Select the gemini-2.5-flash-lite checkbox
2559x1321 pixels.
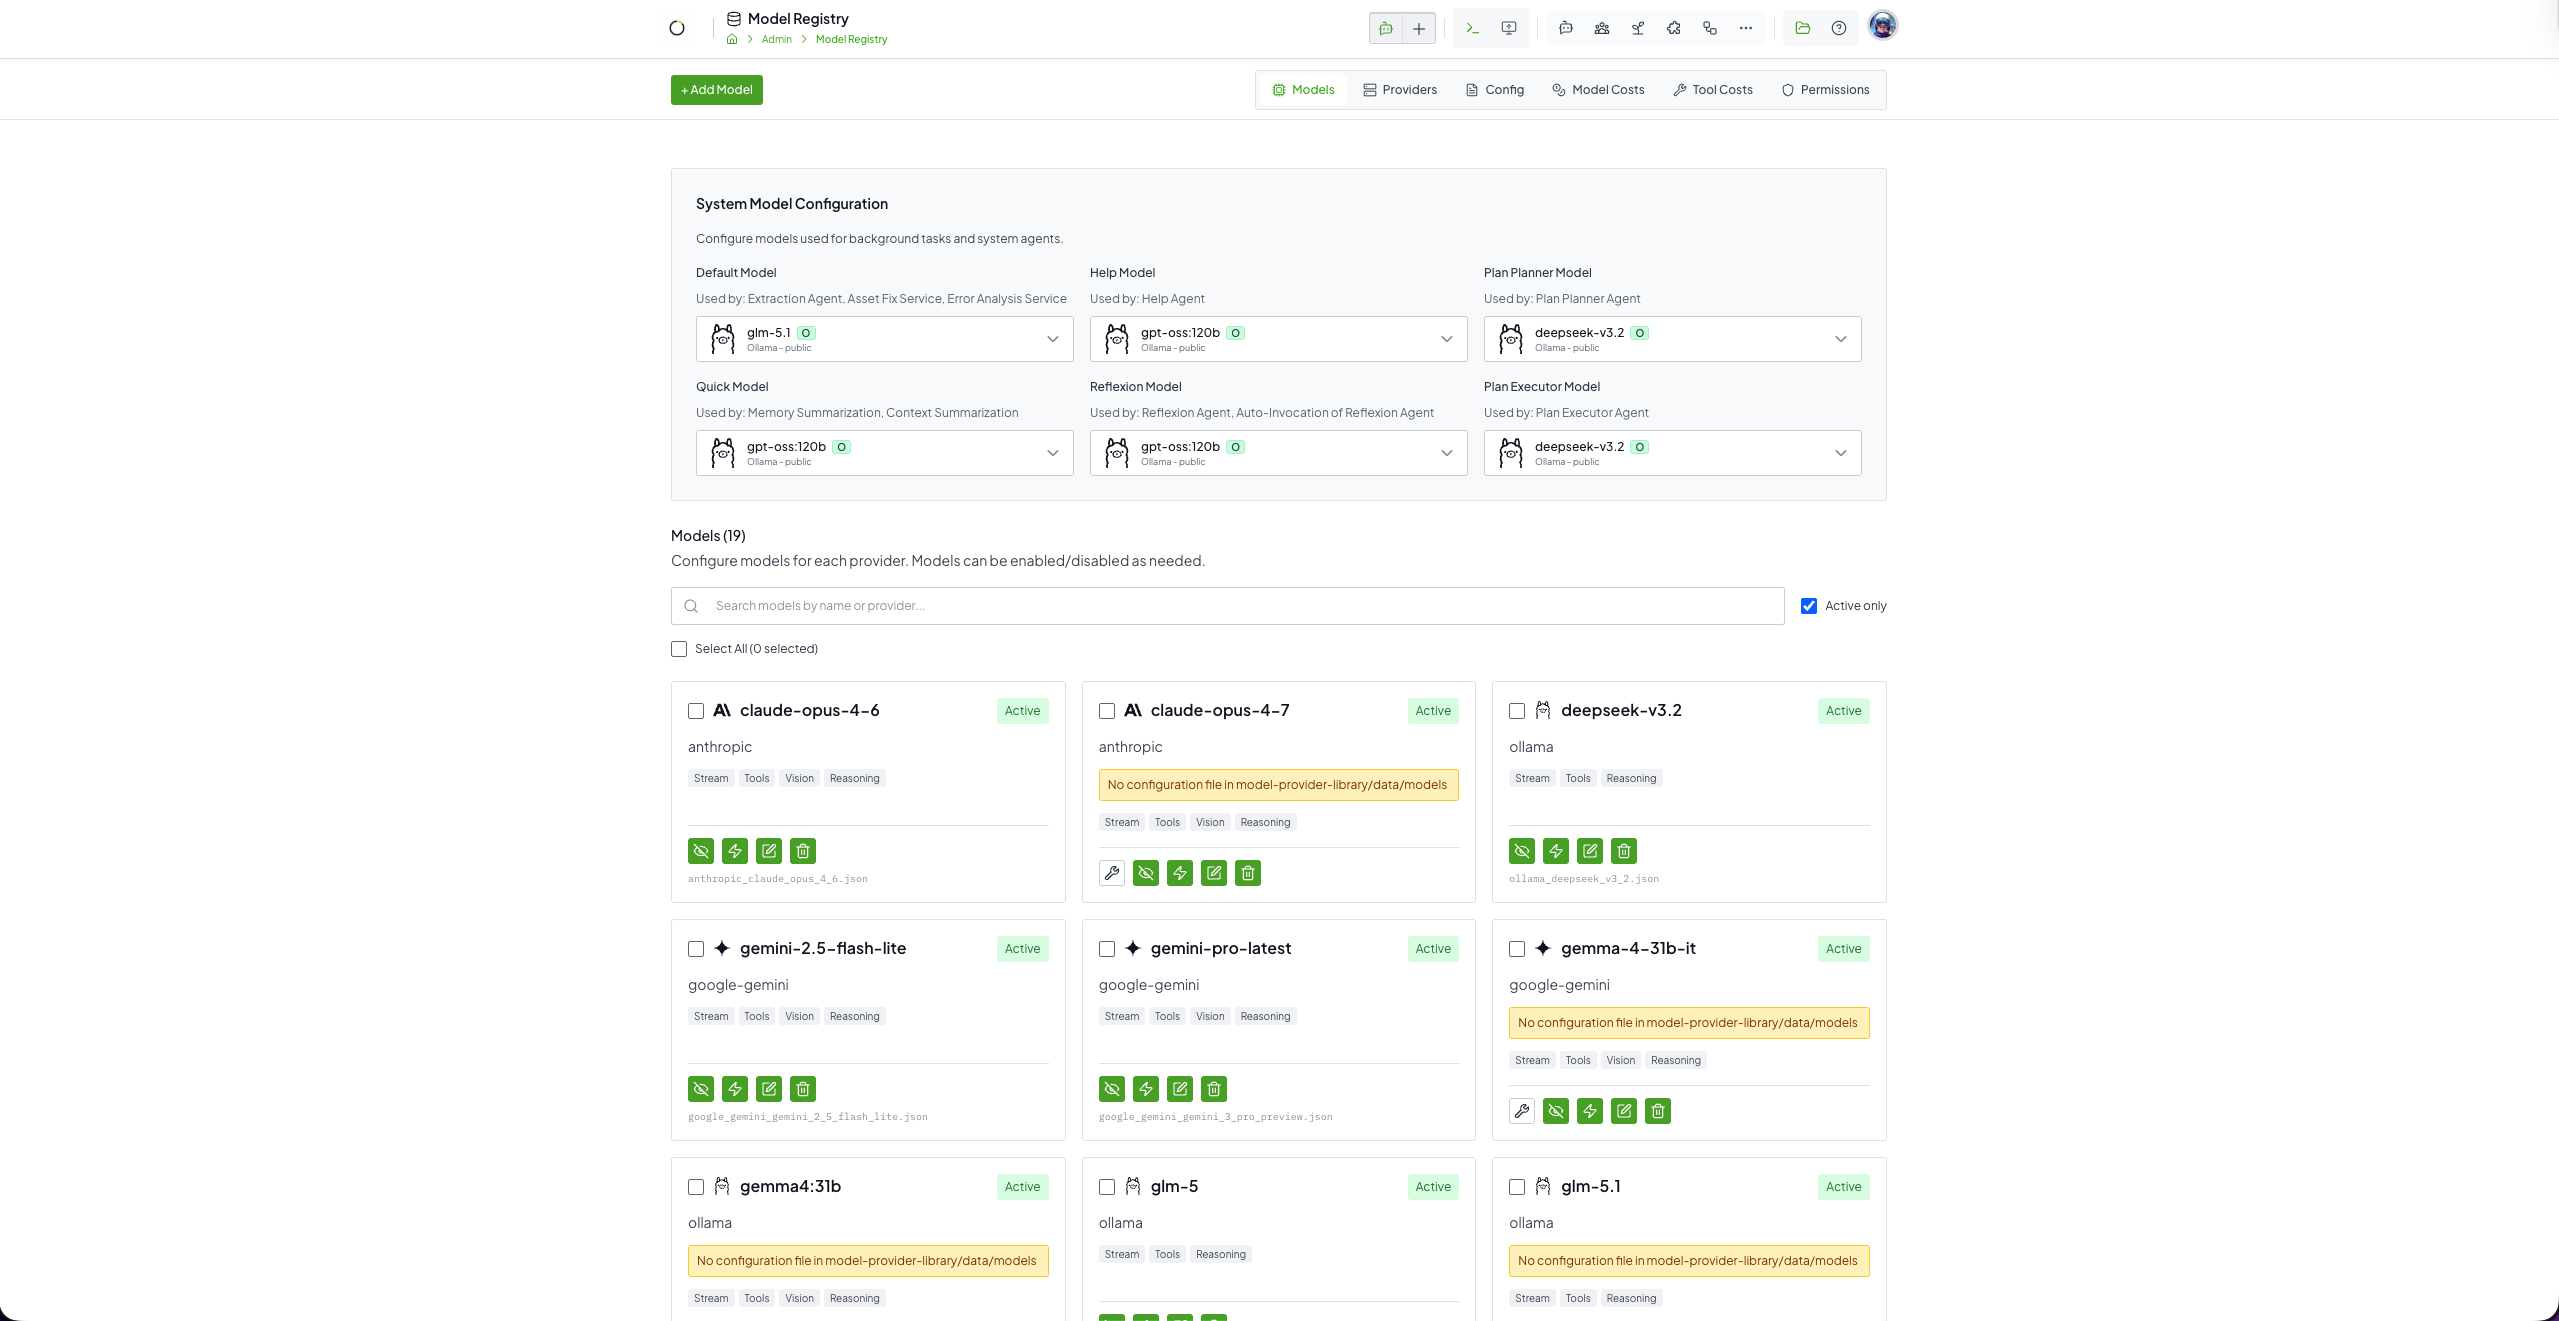coord(696,949)
